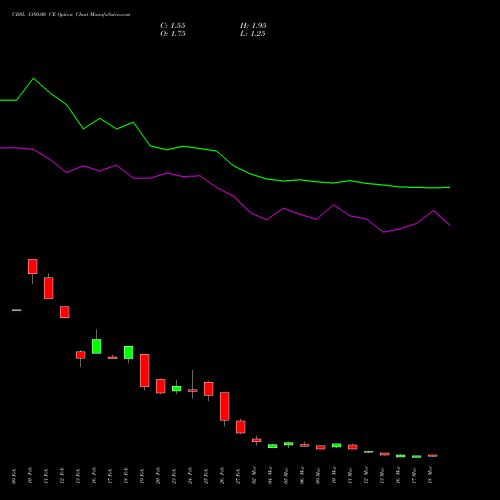Select the 12 Feb date label

point(62,476)
